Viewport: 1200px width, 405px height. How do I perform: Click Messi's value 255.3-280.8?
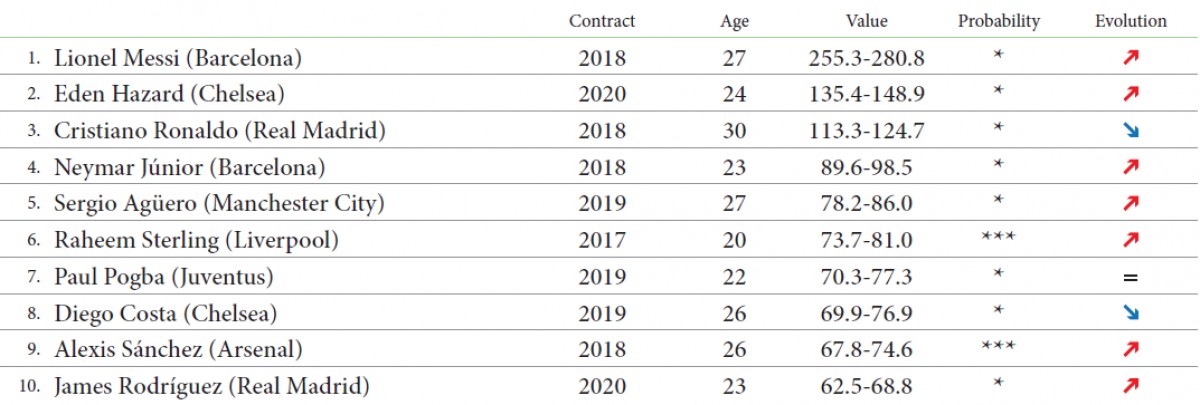[x=866, y=58]
